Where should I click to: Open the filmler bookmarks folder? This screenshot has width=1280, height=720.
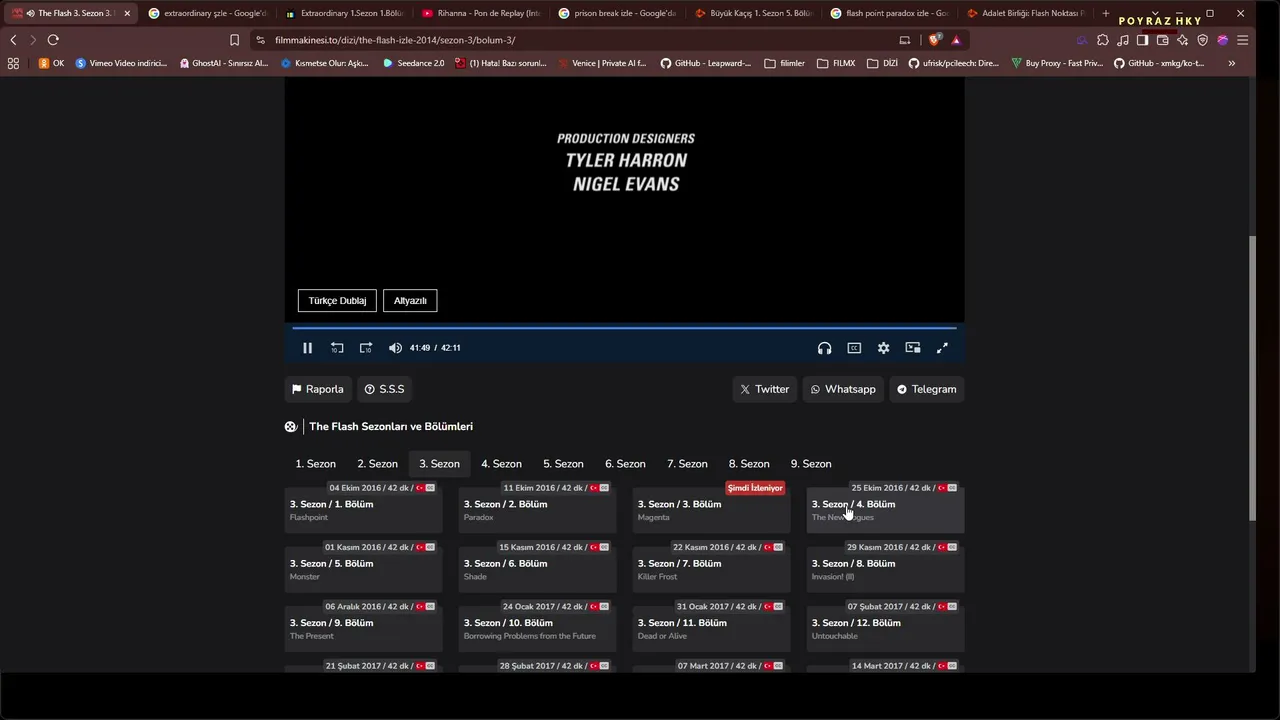pos(784,63)
